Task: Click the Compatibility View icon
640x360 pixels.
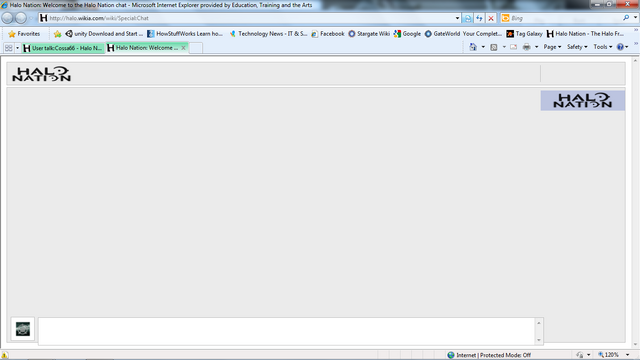Action: coord(468,18)
